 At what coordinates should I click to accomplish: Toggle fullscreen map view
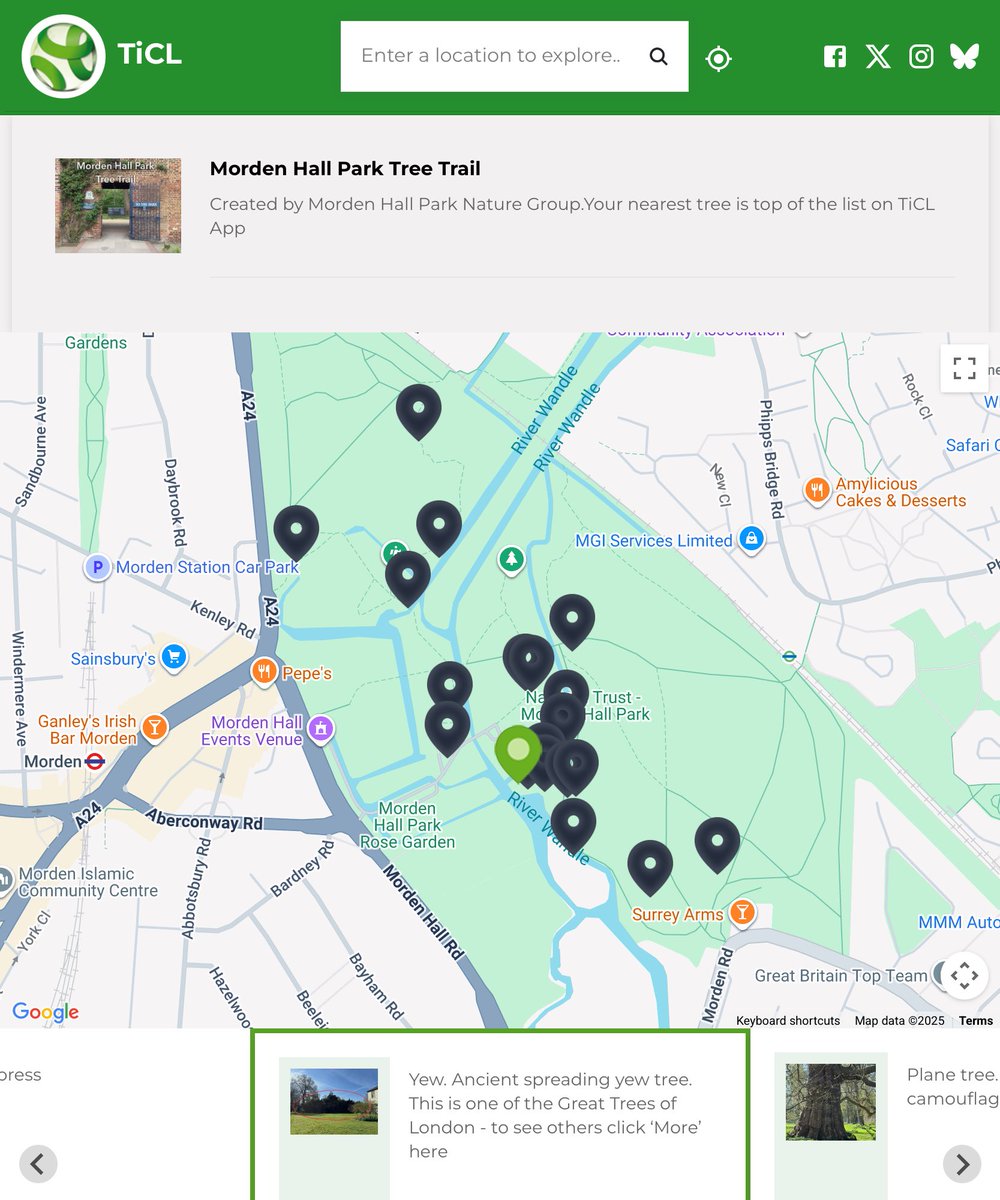(x=964, y=368)
